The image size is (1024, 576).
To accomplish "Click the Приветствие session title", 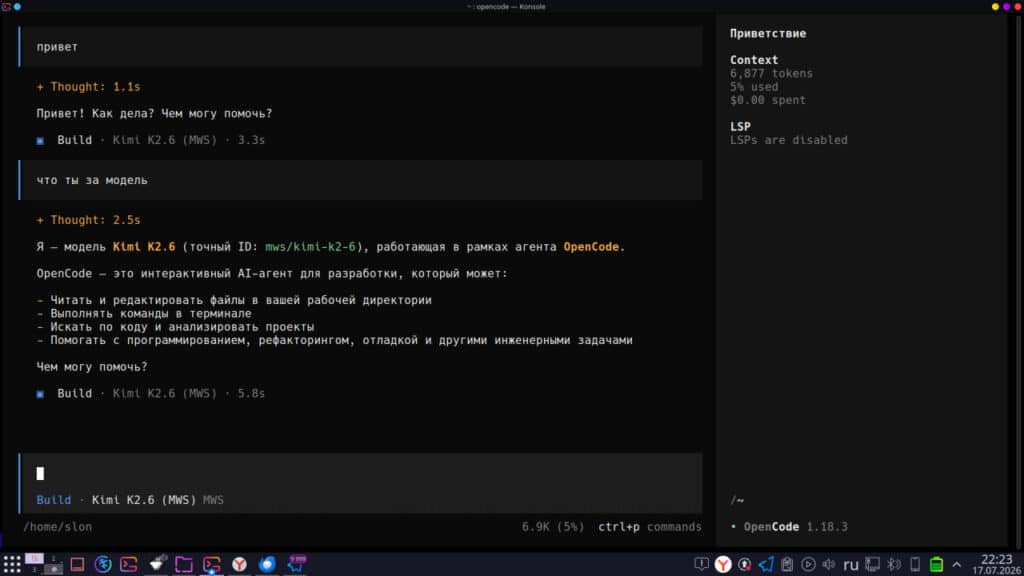I will (768, 33).
